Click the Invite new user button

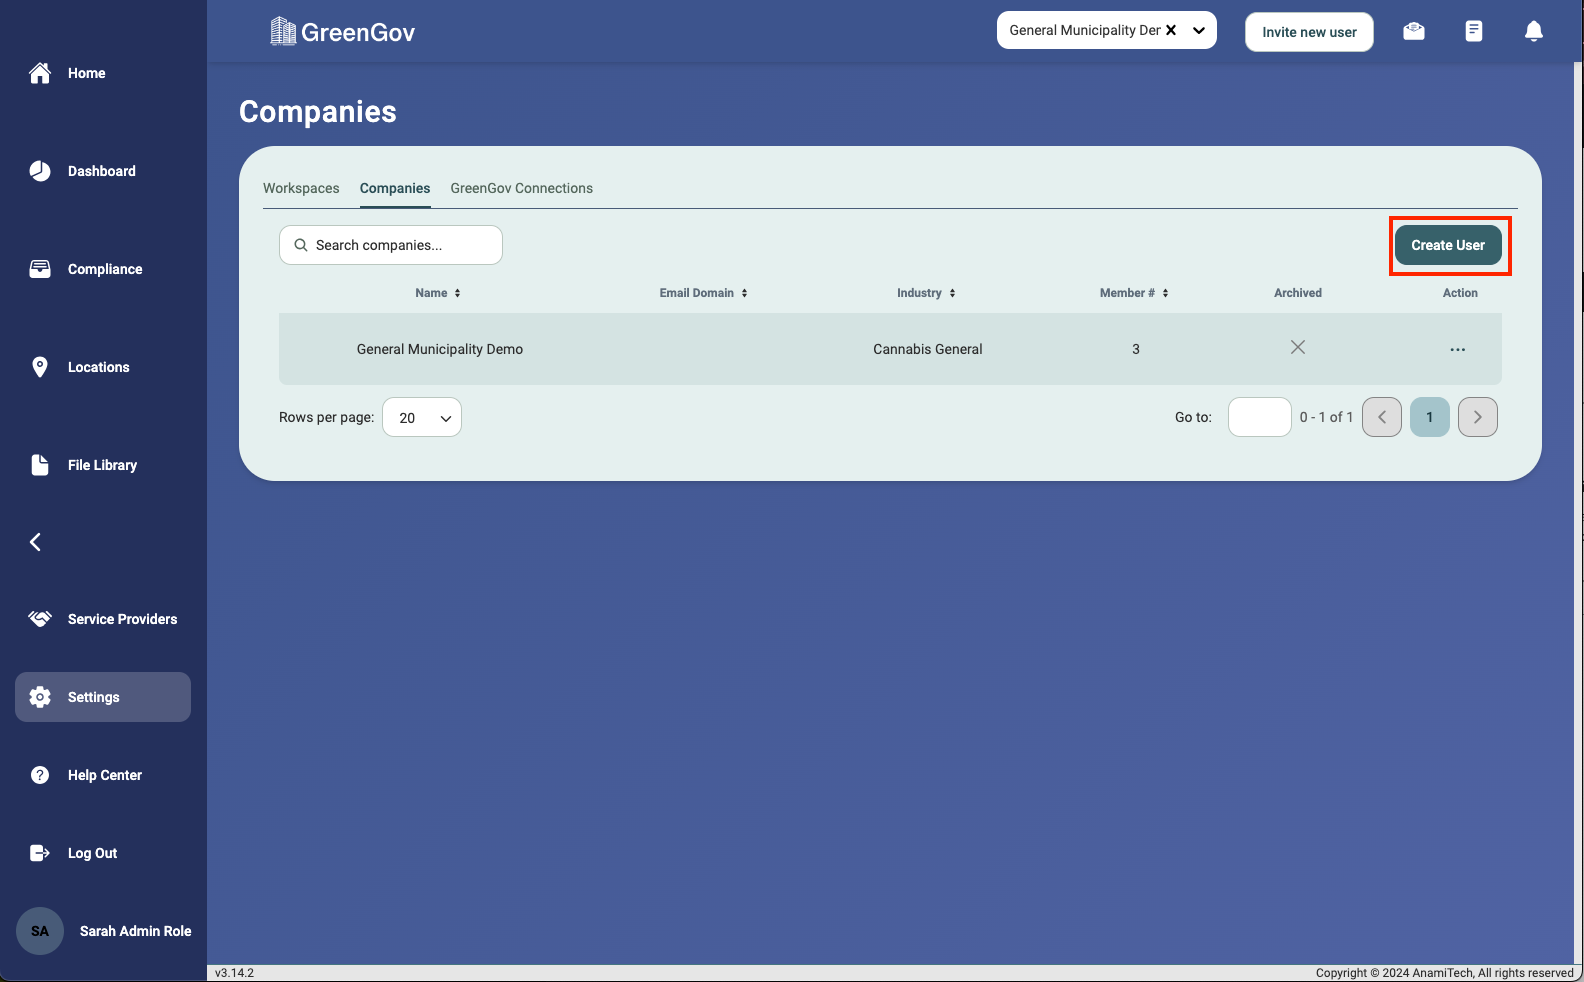(1309, 32)
